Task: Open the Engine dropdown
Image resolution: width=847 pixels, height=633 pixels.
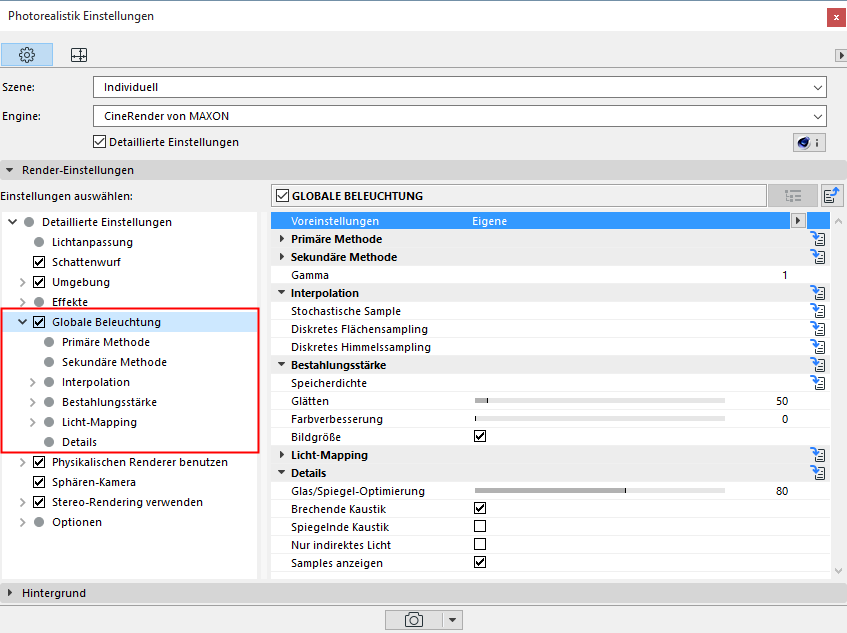Action: (x=460, y=116)
